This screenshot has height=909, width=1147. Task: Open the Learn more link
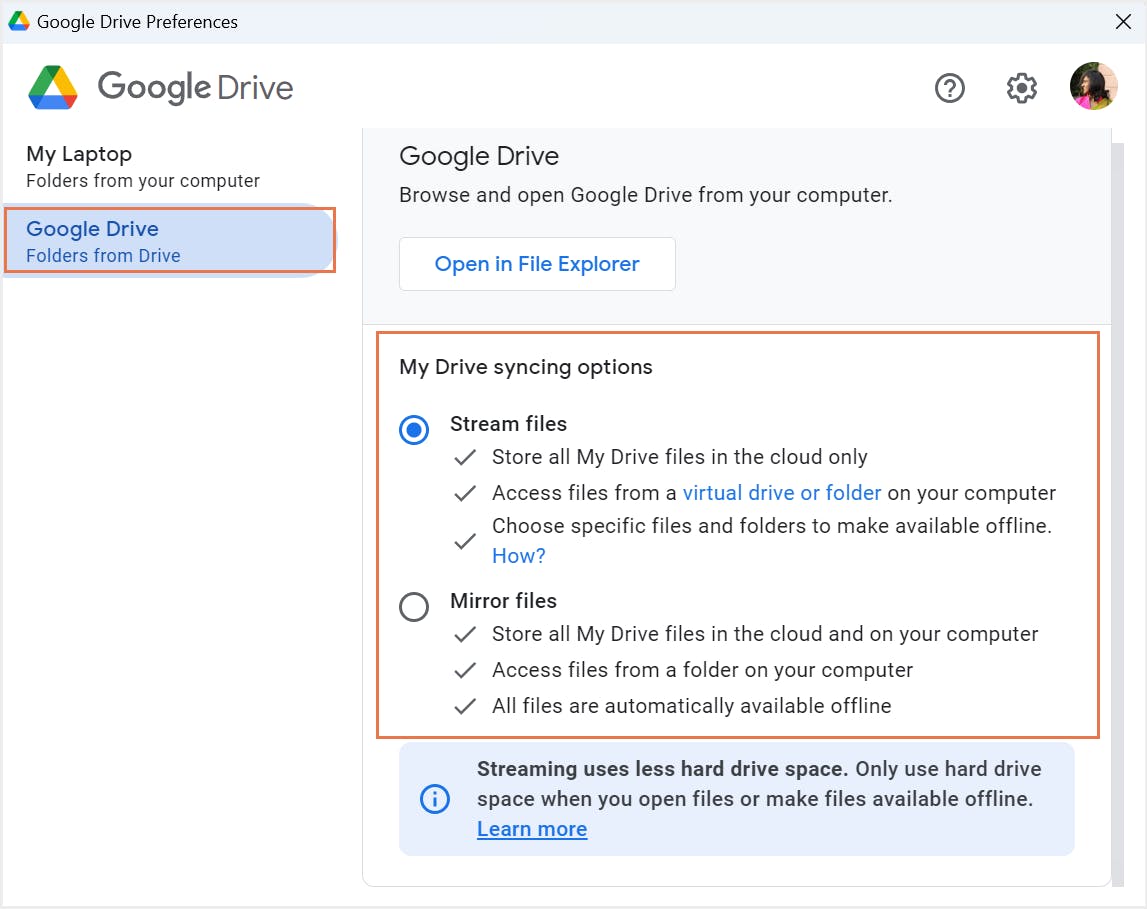pos(532,829)
